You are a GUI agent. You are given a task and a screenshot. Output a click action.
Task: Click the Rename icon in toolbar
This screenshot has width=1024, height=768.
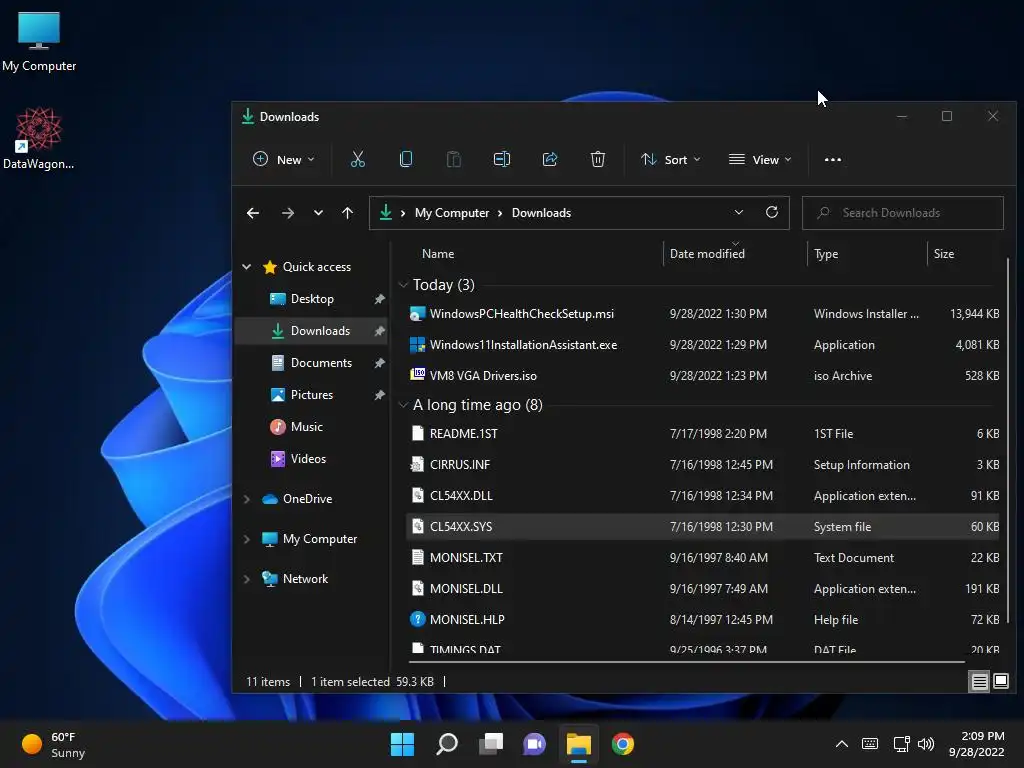[502, 159]
